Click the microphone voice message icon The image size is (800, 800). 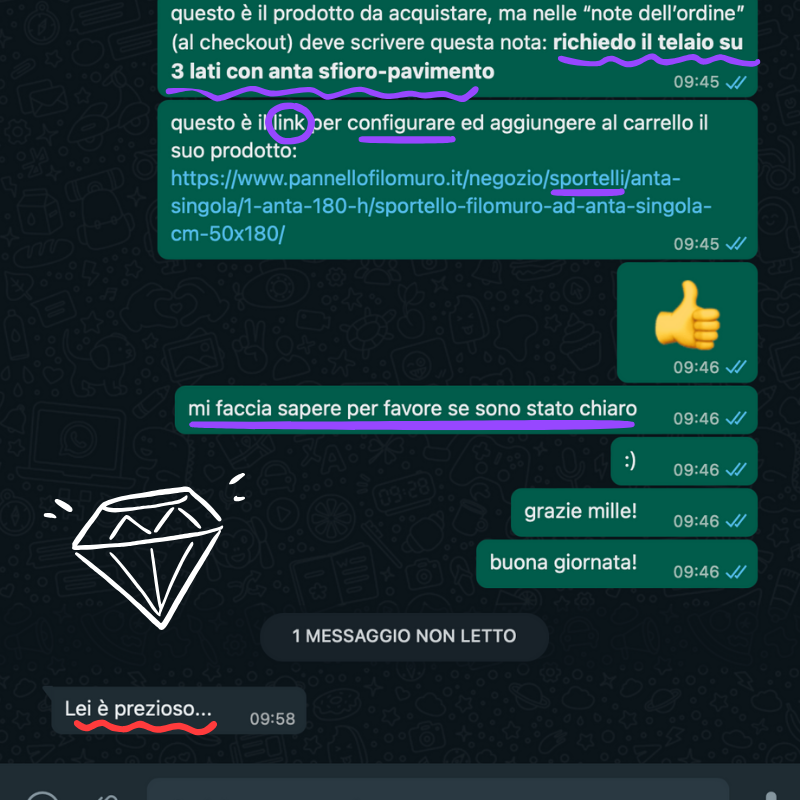[x=771, y=796]
